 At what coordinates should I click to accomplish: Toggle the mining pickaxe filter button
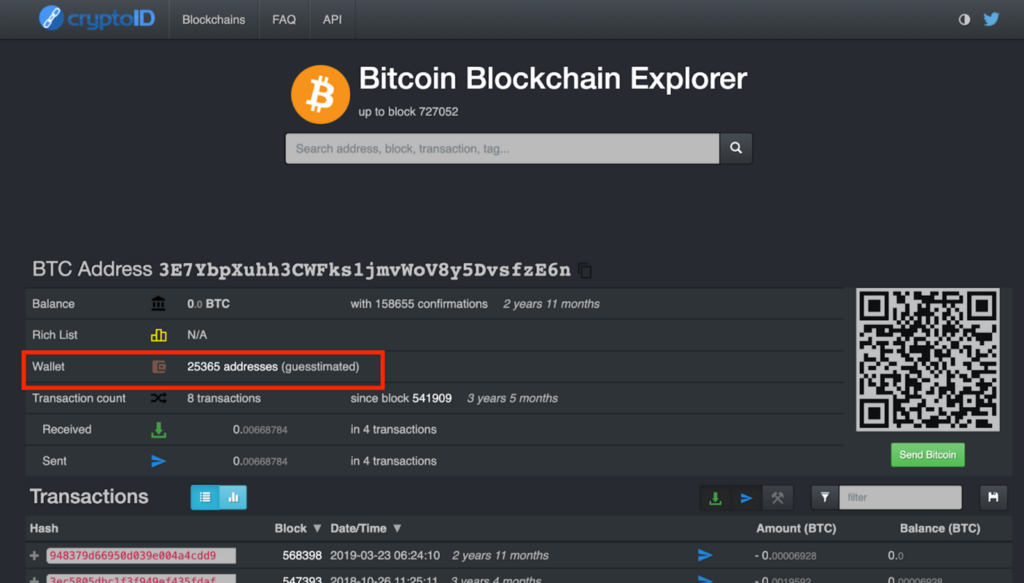click(x=777, y=498)
